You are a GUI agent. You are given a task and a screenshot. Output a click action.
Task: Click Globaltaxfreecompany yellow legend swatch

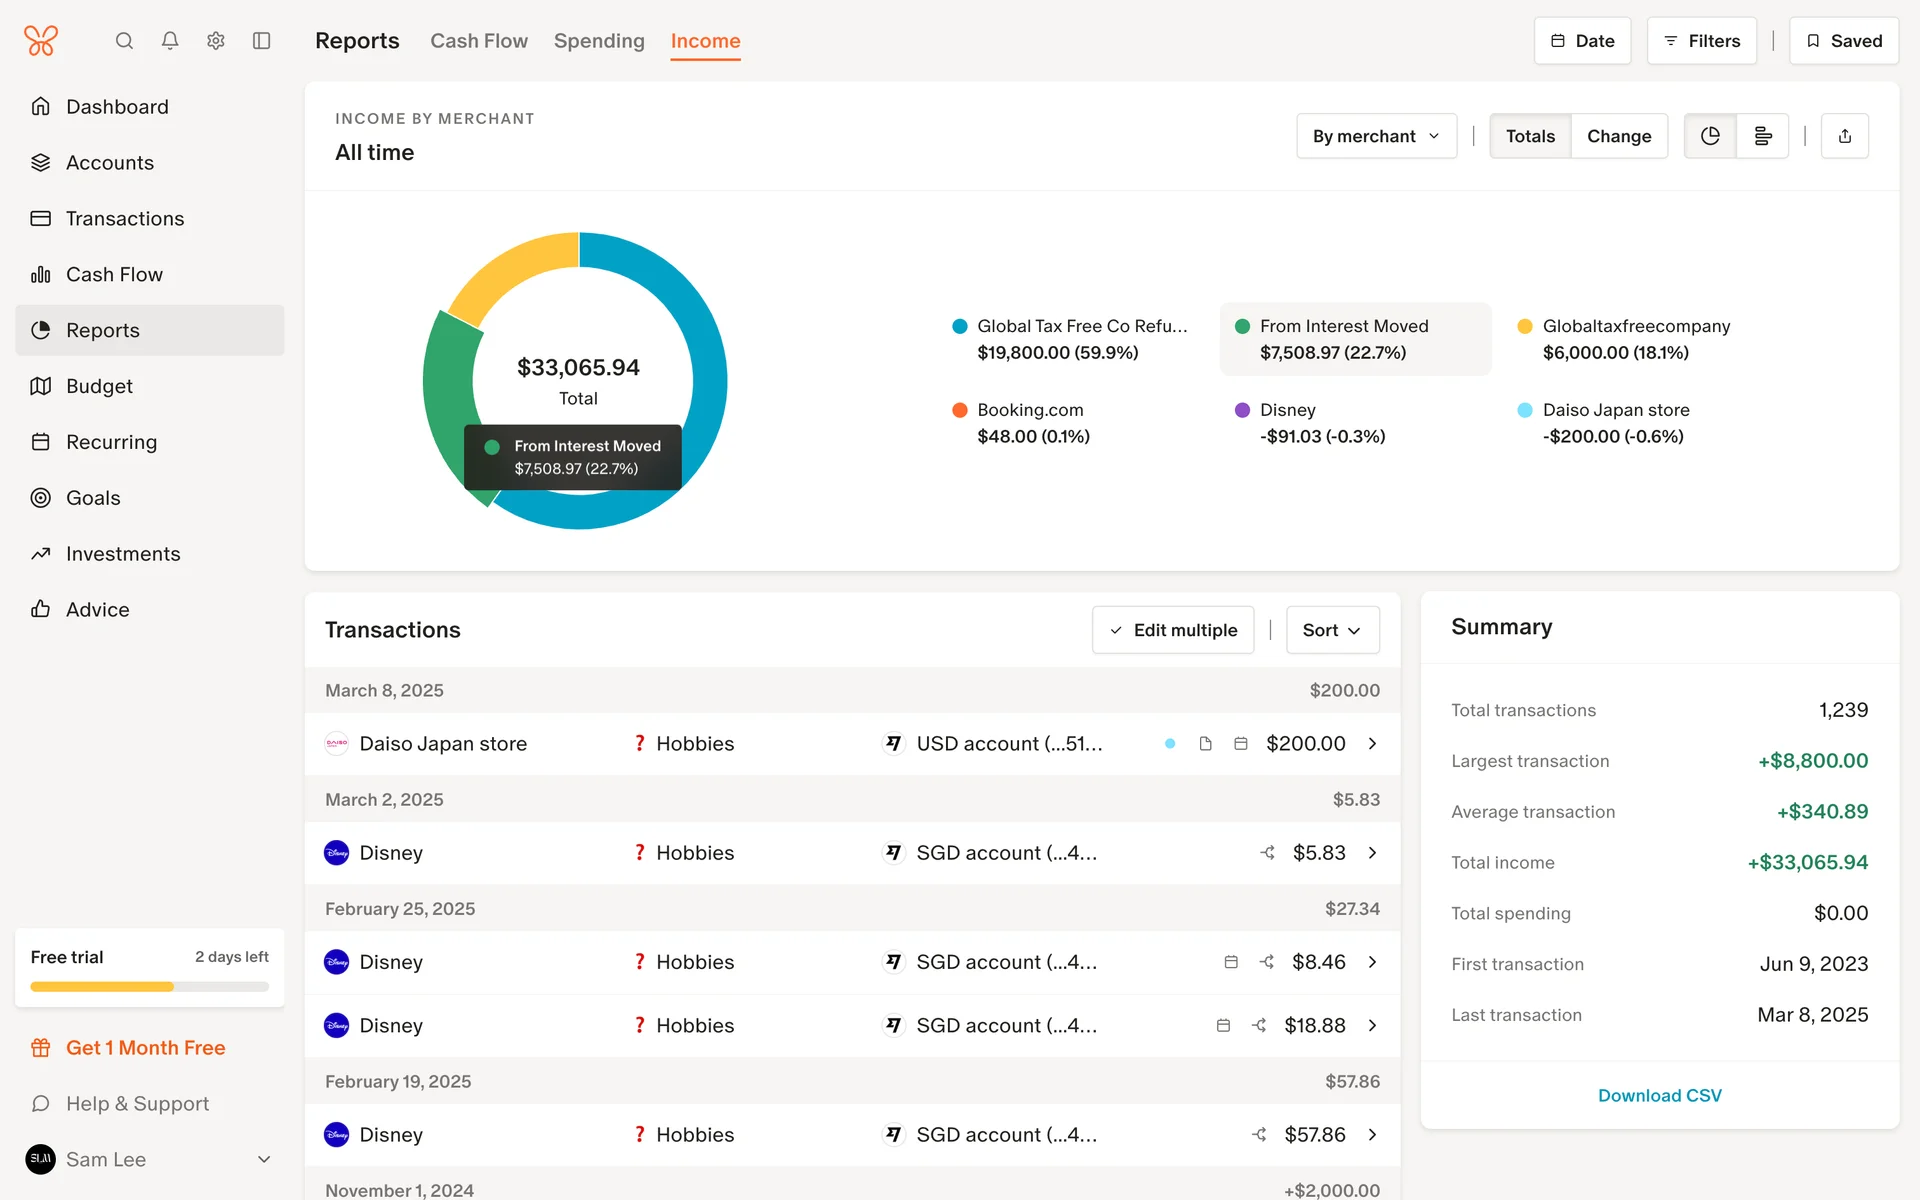pyautogui.click(x=1525, y=326)
